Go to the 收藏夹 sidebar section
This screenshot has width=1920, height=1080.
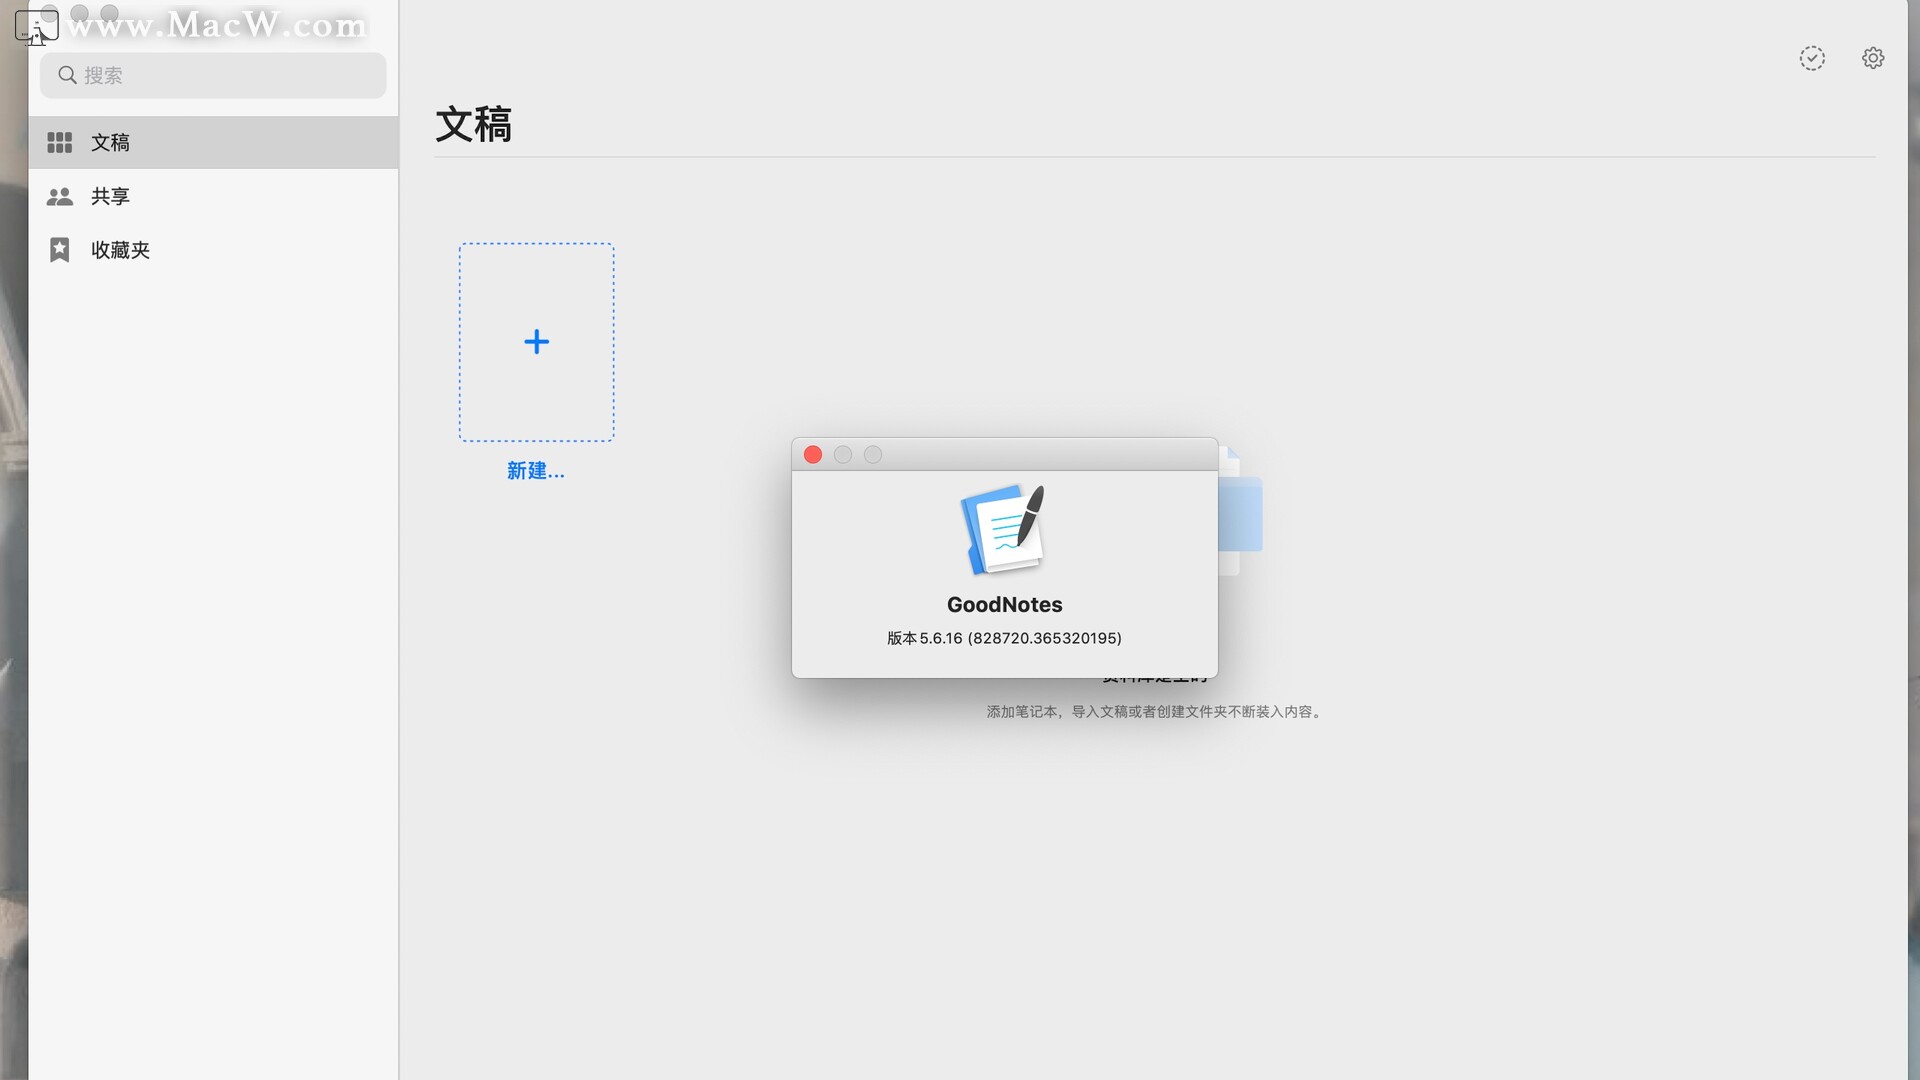[120, 250]
